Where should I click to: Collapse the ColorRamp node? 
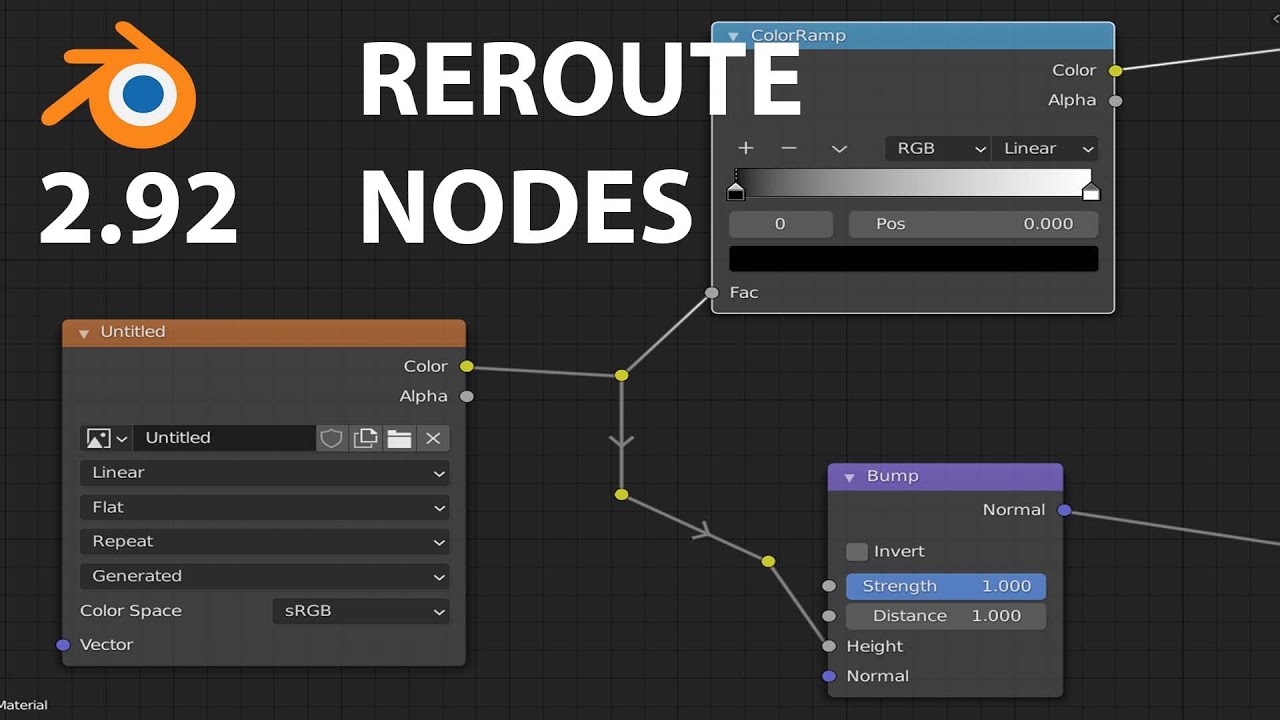(732, 36)
